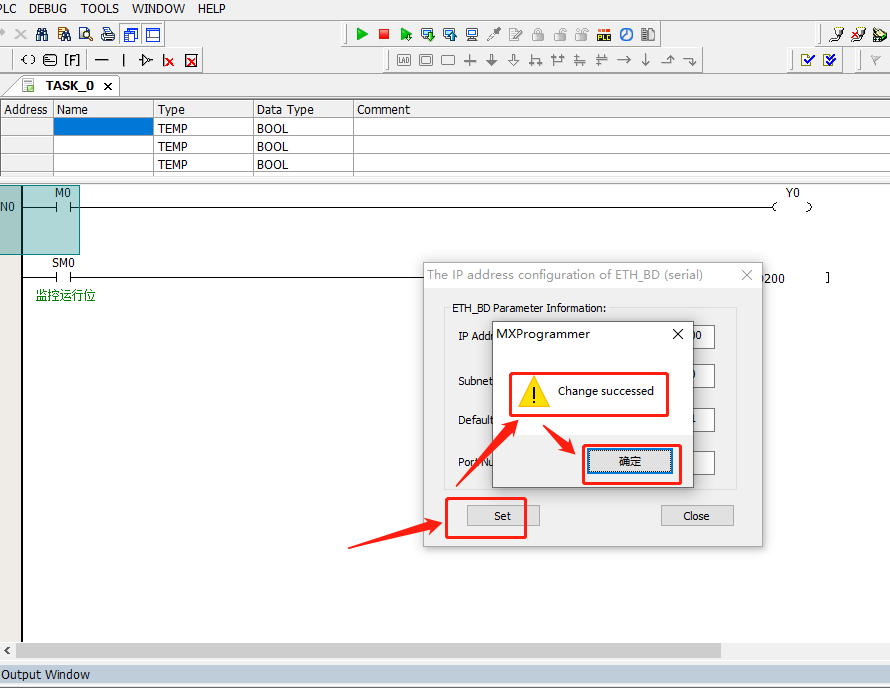Open the DEBUG menu

pyautogui.click(x=48, y=8)
